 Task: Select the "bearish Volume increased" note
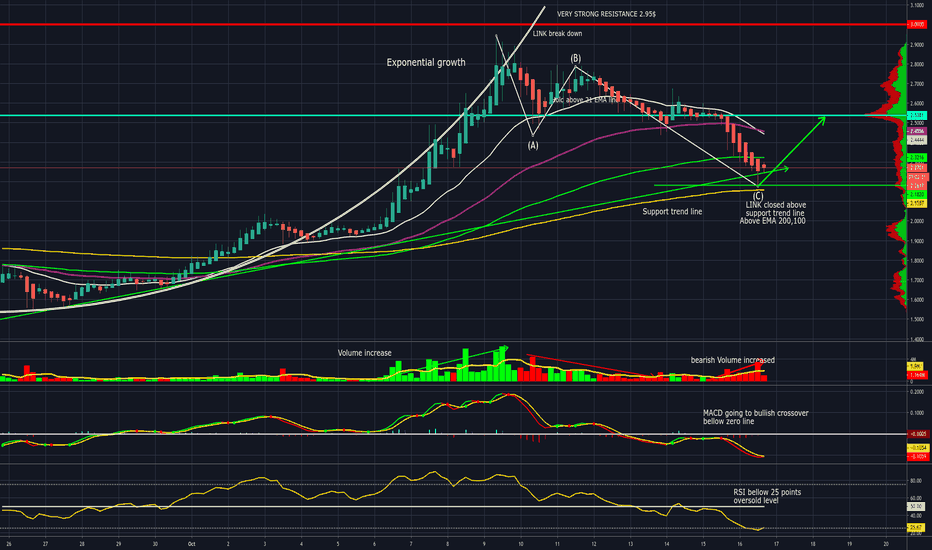[x=732, y=360]
